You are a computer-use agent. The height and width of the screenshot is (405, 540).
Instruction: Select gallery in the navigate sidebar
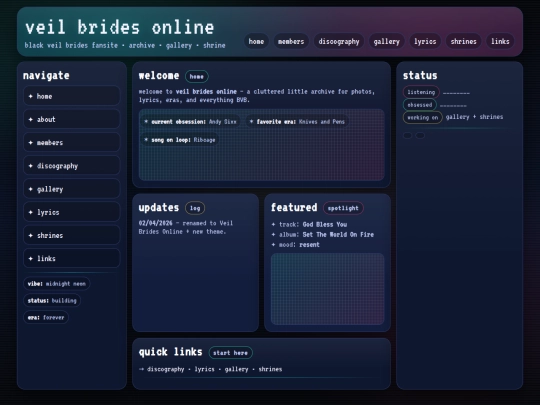[x=72, y=189]
